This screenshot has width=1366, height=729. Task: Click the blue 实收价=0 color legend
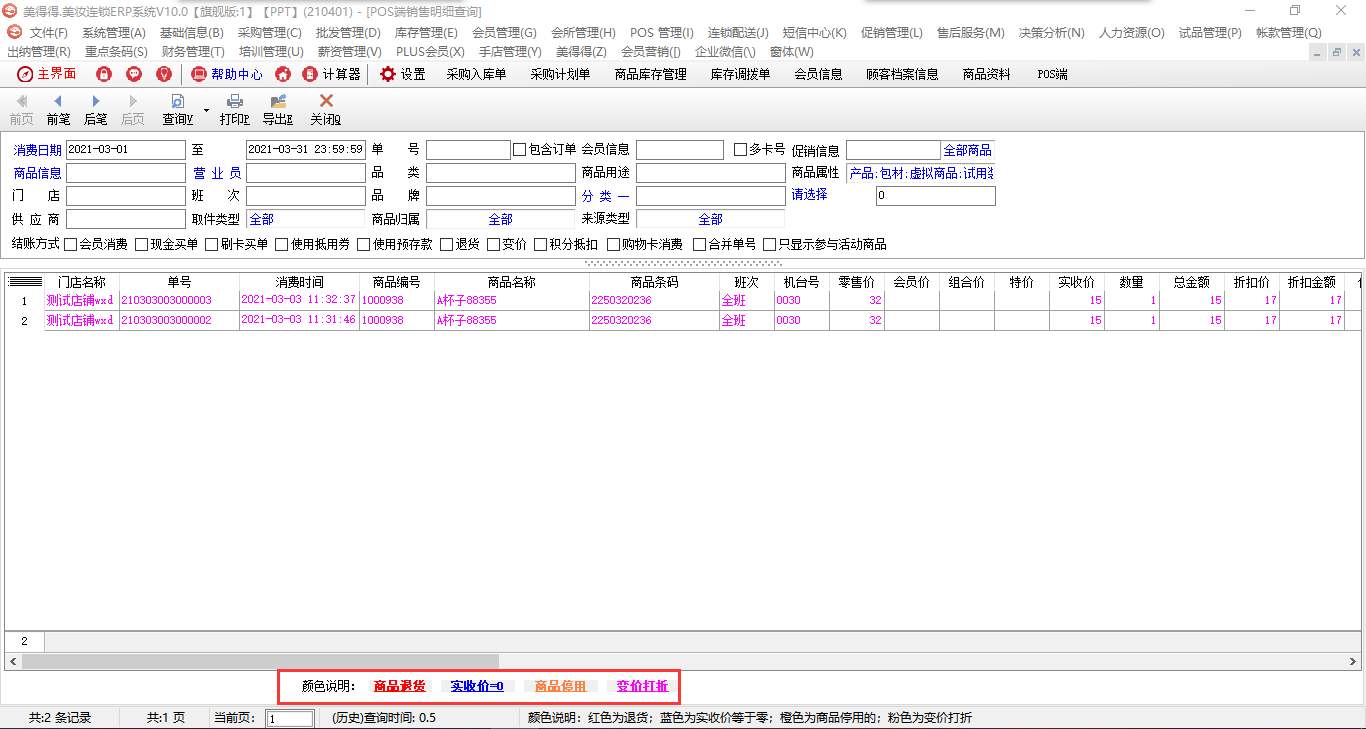[479, 686]
